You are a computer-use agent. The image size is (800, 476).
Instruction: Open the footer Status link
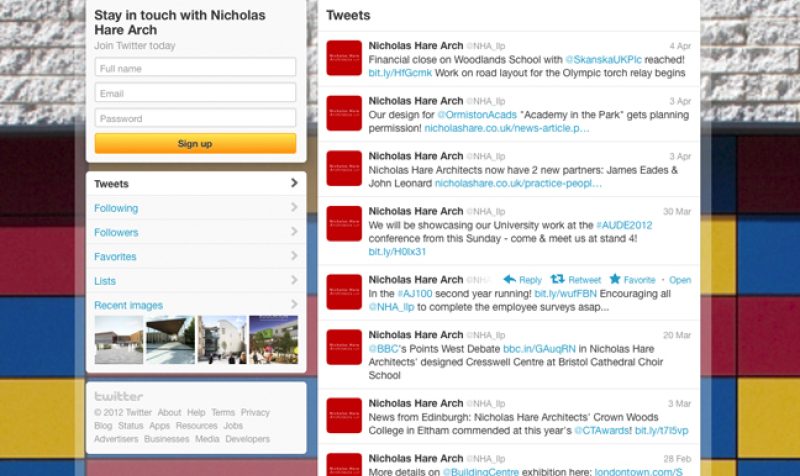pyautogui.click(x=131, y=425)
